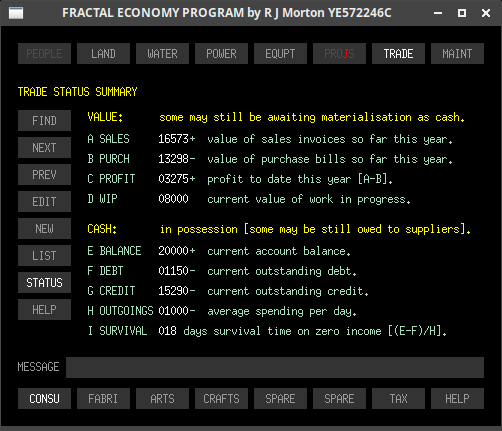The height and width of the screenshot is (431, 502).
Task: Maximize the Fractal Economy window
Action: click(x=462, y=13)
